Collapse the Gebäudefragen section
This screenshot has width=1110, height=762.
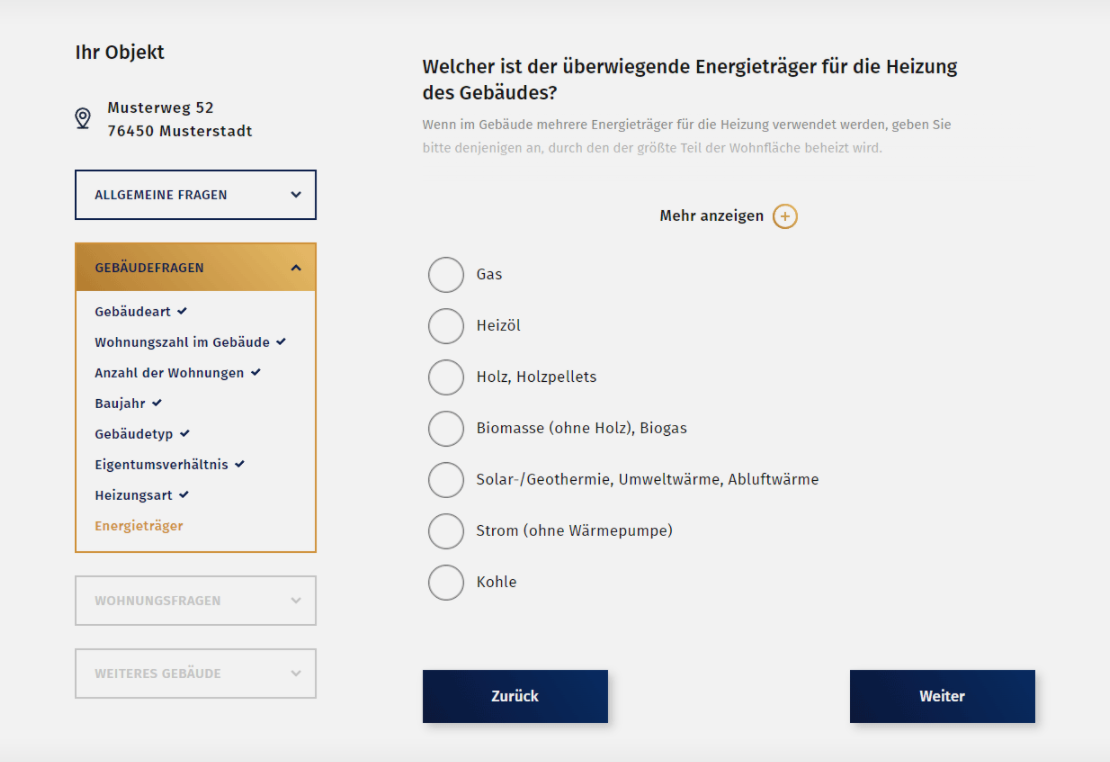196,268
